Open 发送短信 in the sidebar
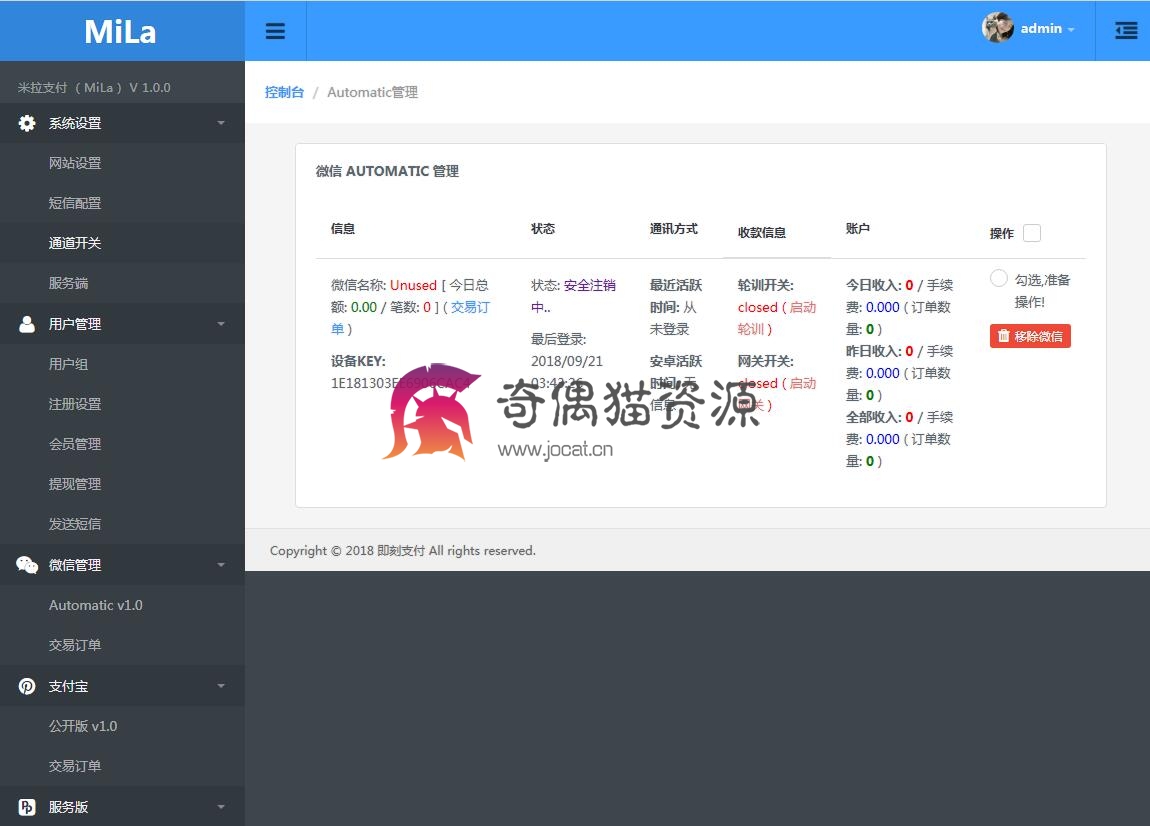Viewport: 1150px width, 826px height. [75, 524]
